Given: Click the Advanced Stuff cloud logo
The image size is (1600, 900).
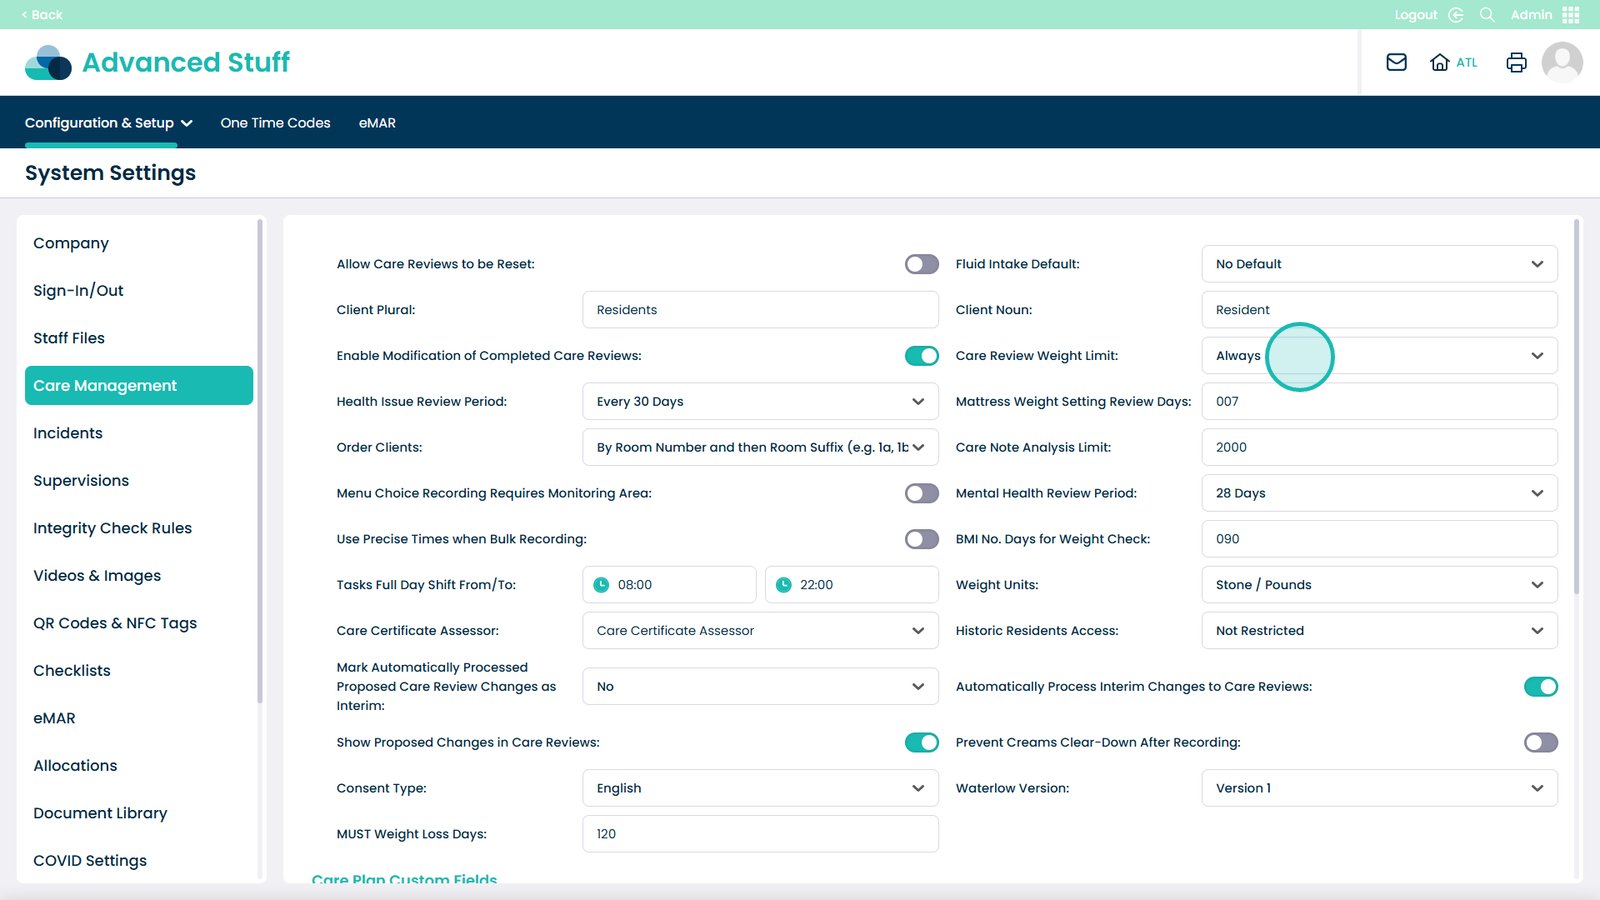Looking at the screenshot, I should (x=48, y=62).
